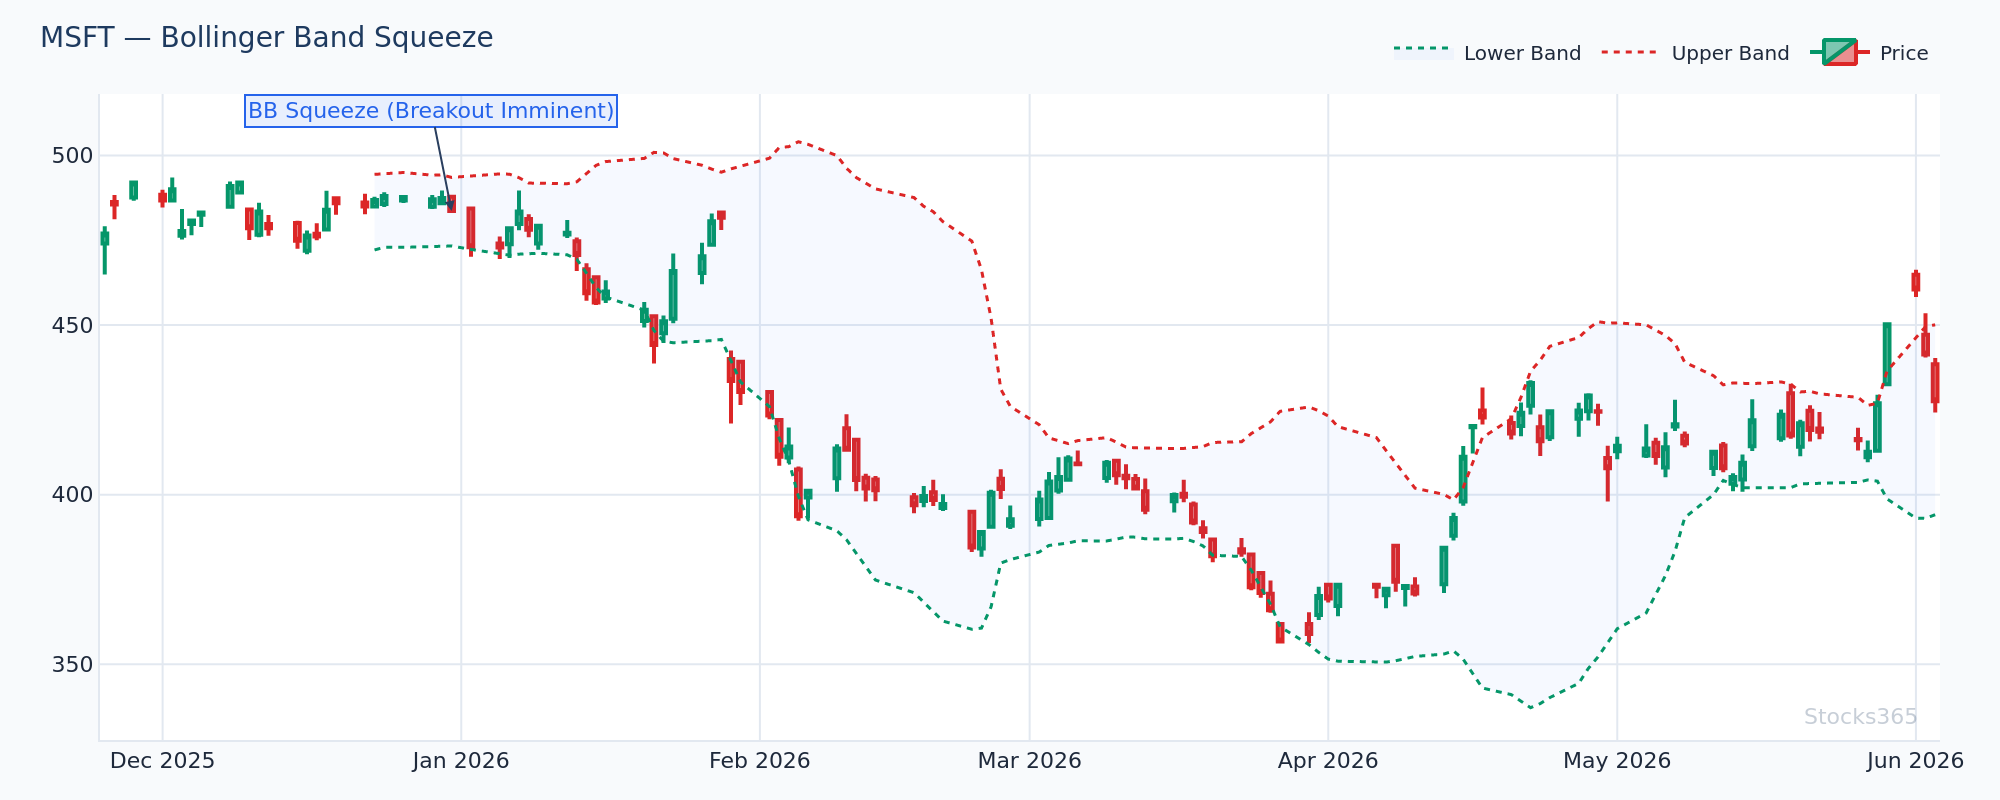Click the green dotted Lower Band legend line
Image resolution: width=2000 pixels, height=800 pixels.
point(1422,49)
